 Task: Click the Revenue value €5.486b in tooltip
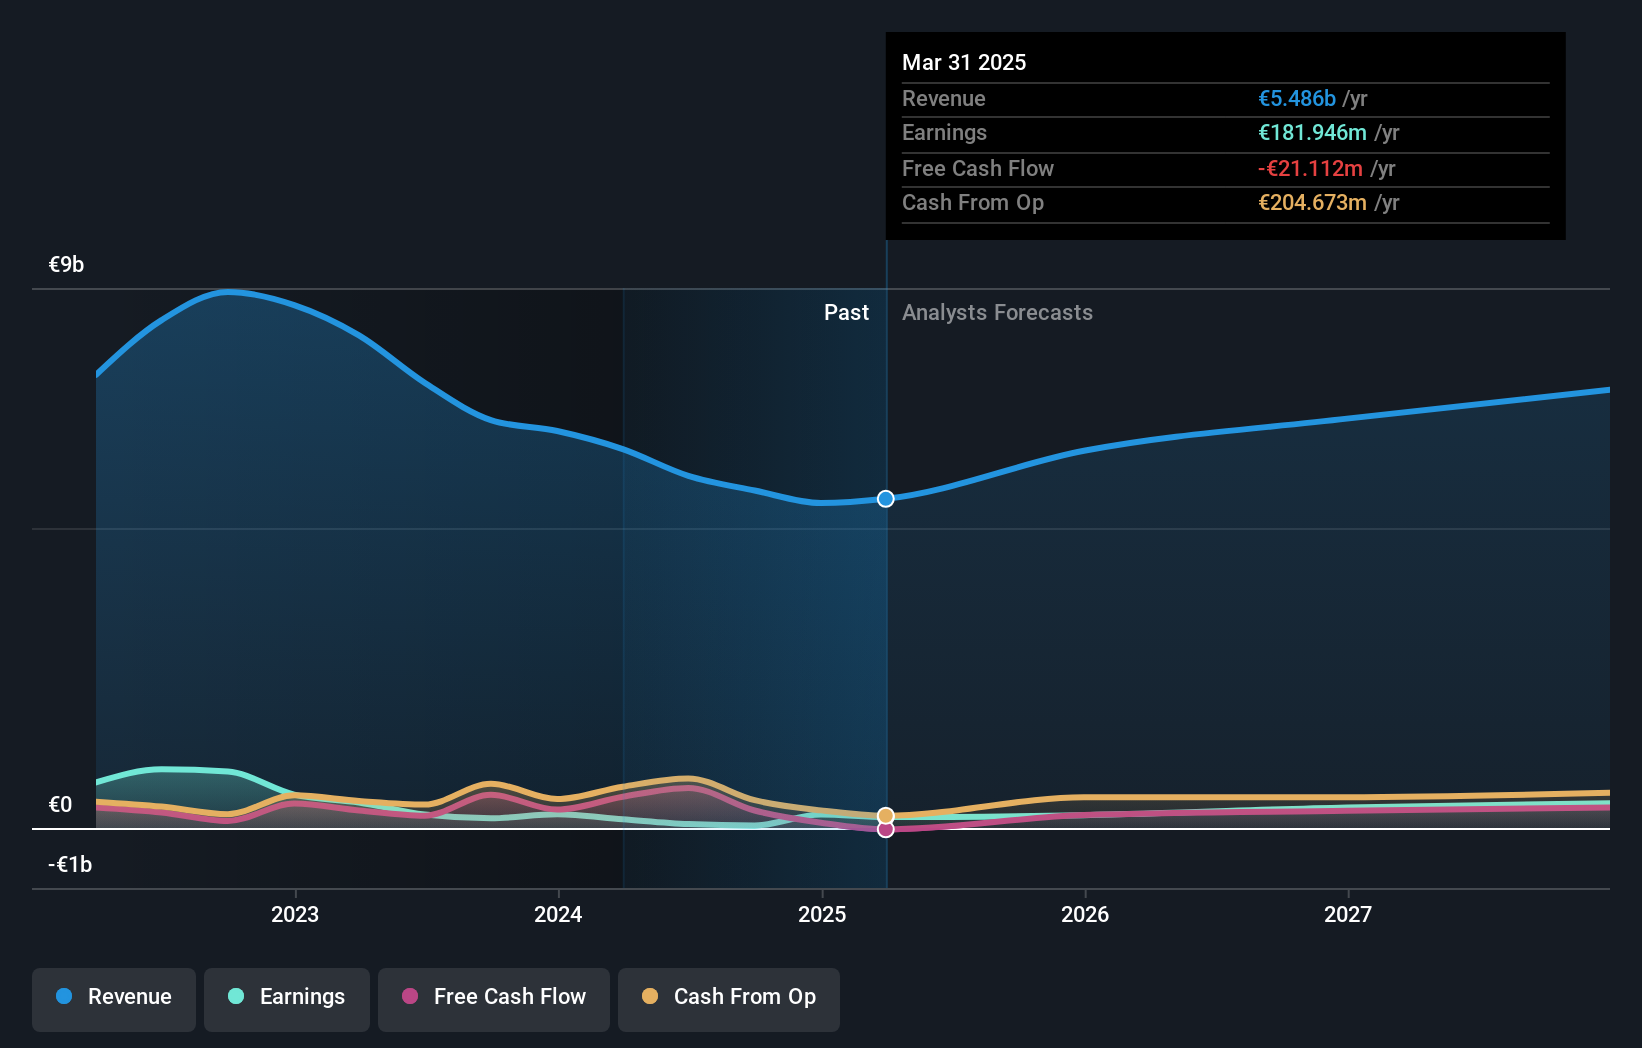(x=1296, y=98)
